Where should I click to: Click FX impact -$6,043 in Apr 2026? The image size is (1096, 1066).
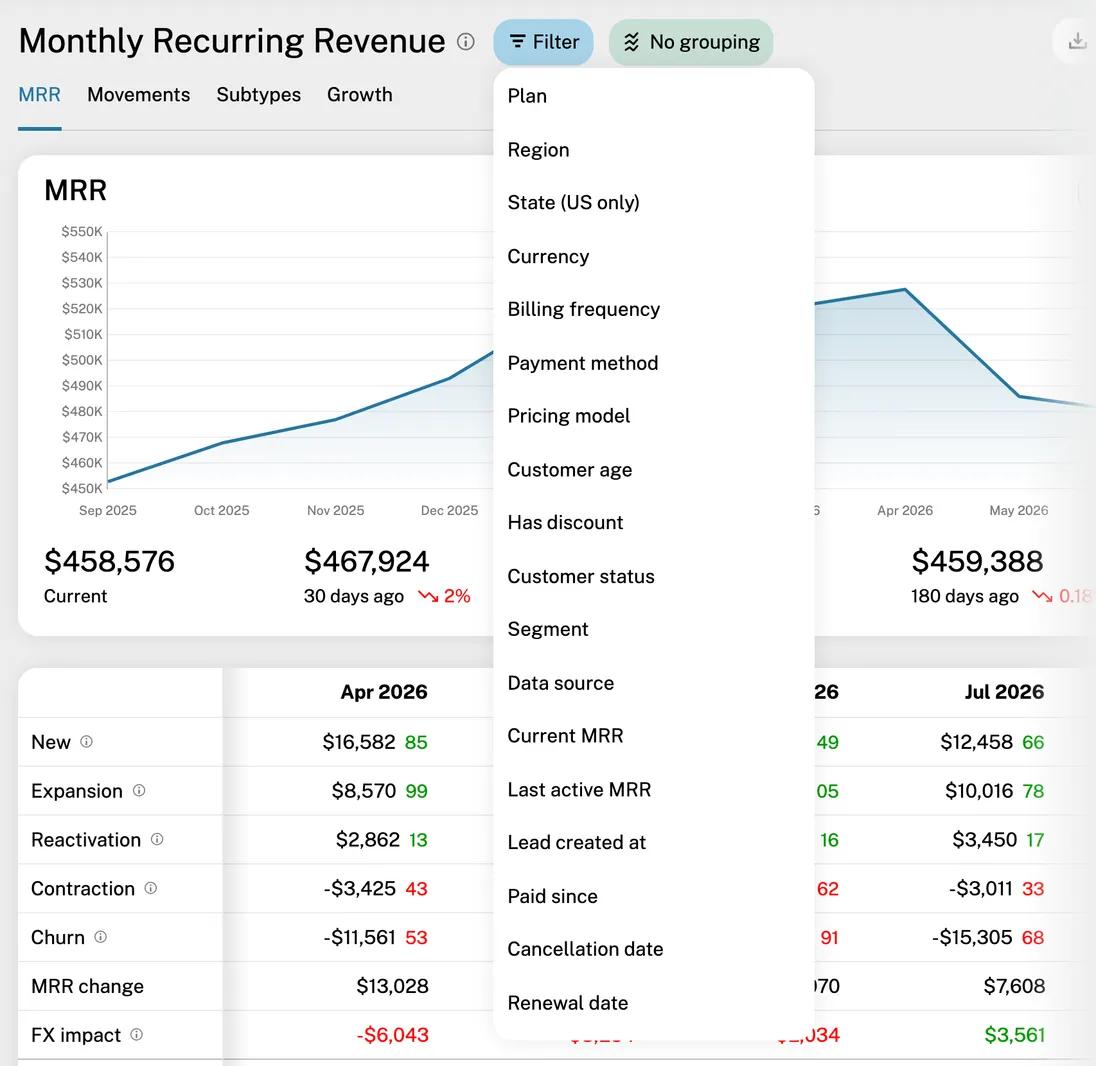[392, 1035]
